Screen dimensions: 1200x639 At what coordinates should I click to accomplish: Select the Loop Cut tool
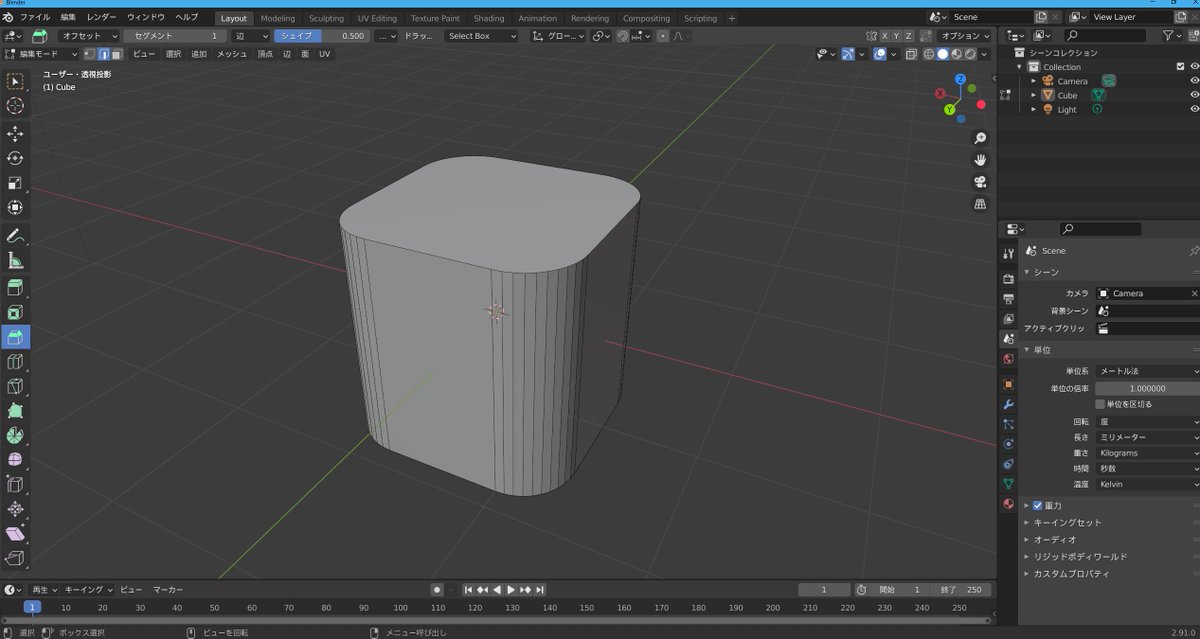pyautogui.click(x=15, y=362)
